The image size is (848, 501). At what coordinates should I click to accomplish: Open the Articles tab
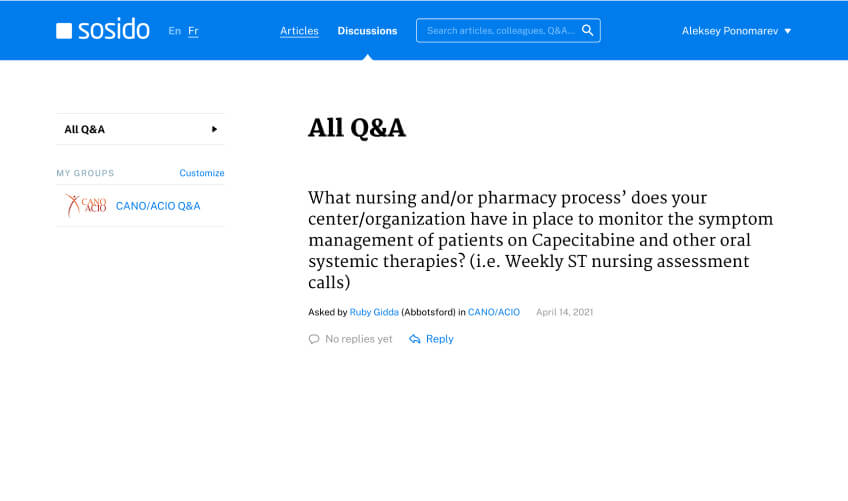299,31
